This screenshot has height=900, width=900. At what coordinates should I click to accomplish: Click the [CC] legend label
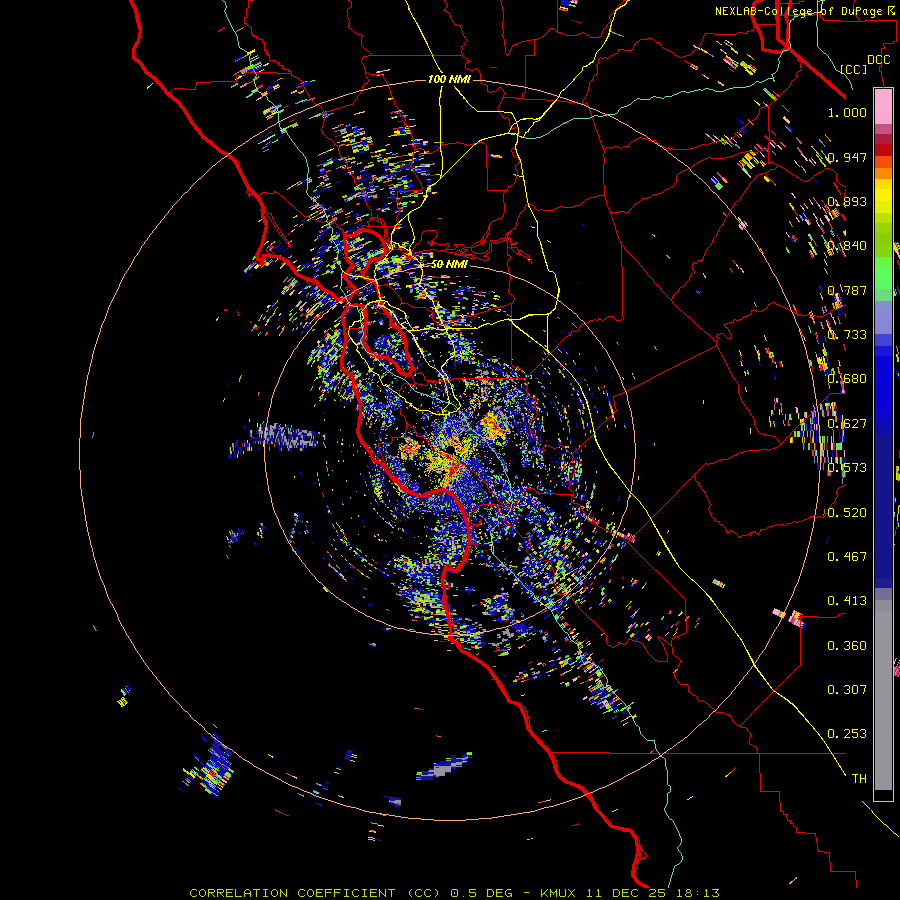(854, 69)
